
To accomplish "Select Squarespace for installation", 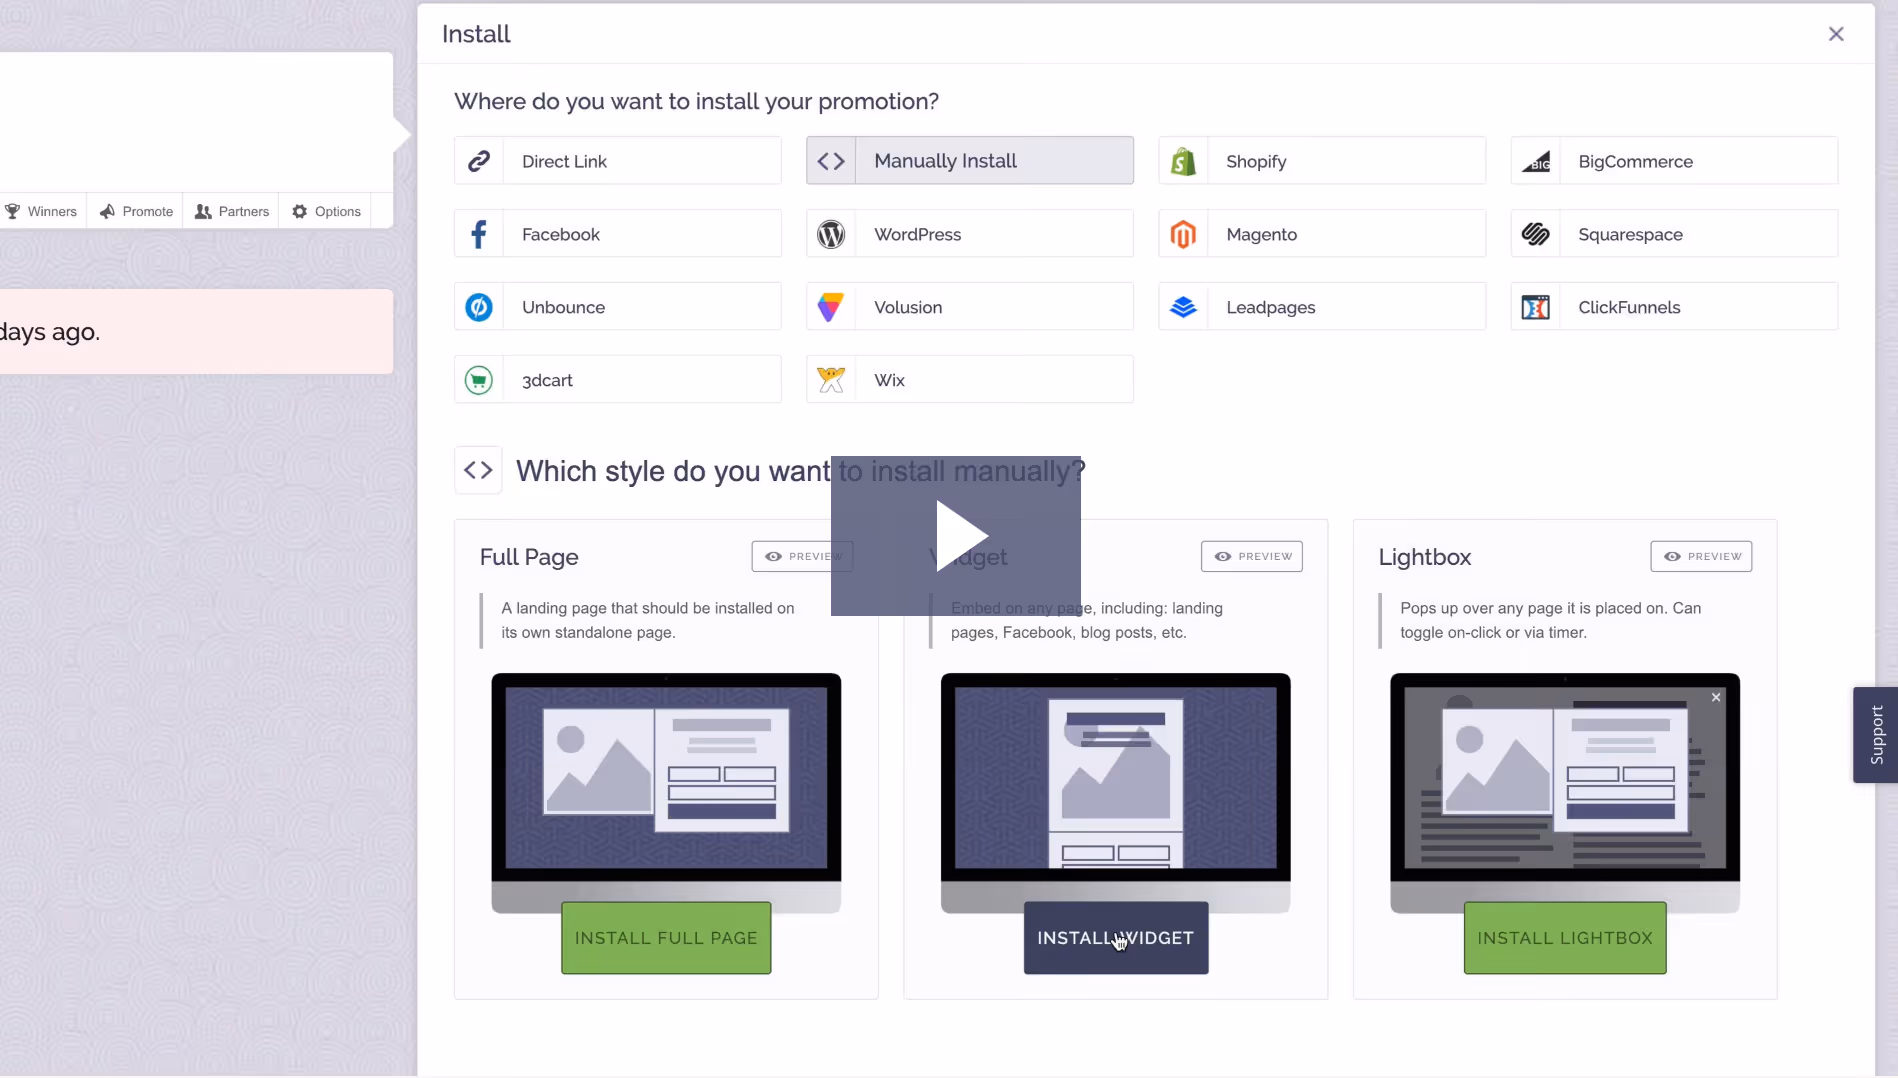I will 1672,233.
